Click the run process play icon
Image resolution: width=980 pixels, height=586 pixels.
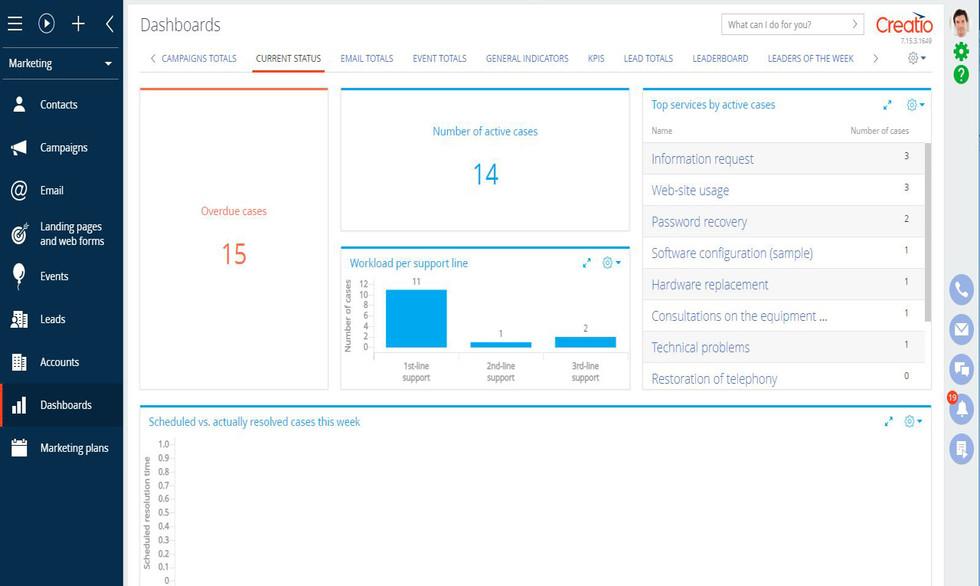[x=45, y=23]
